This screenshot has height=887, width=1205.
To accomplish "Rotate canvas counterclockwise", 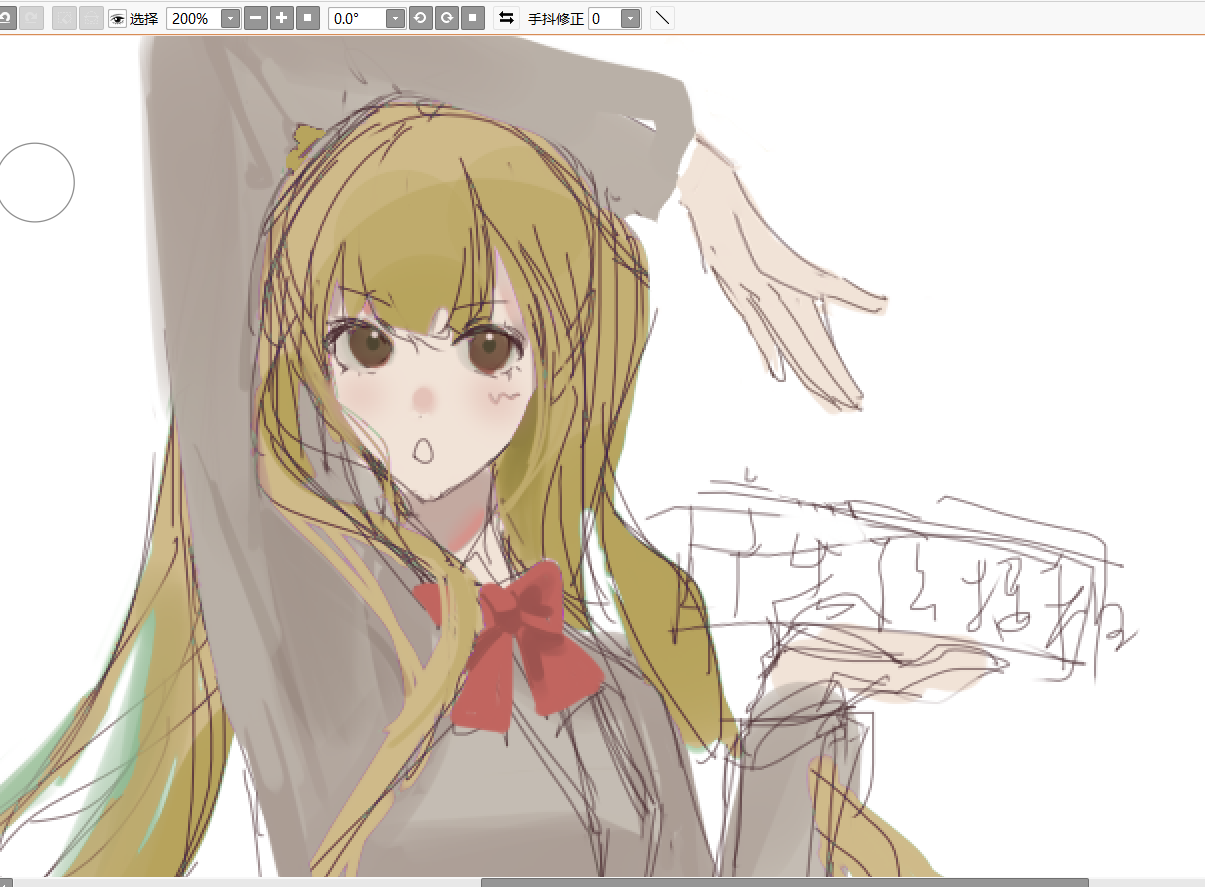I will click(x=421, y=18).
